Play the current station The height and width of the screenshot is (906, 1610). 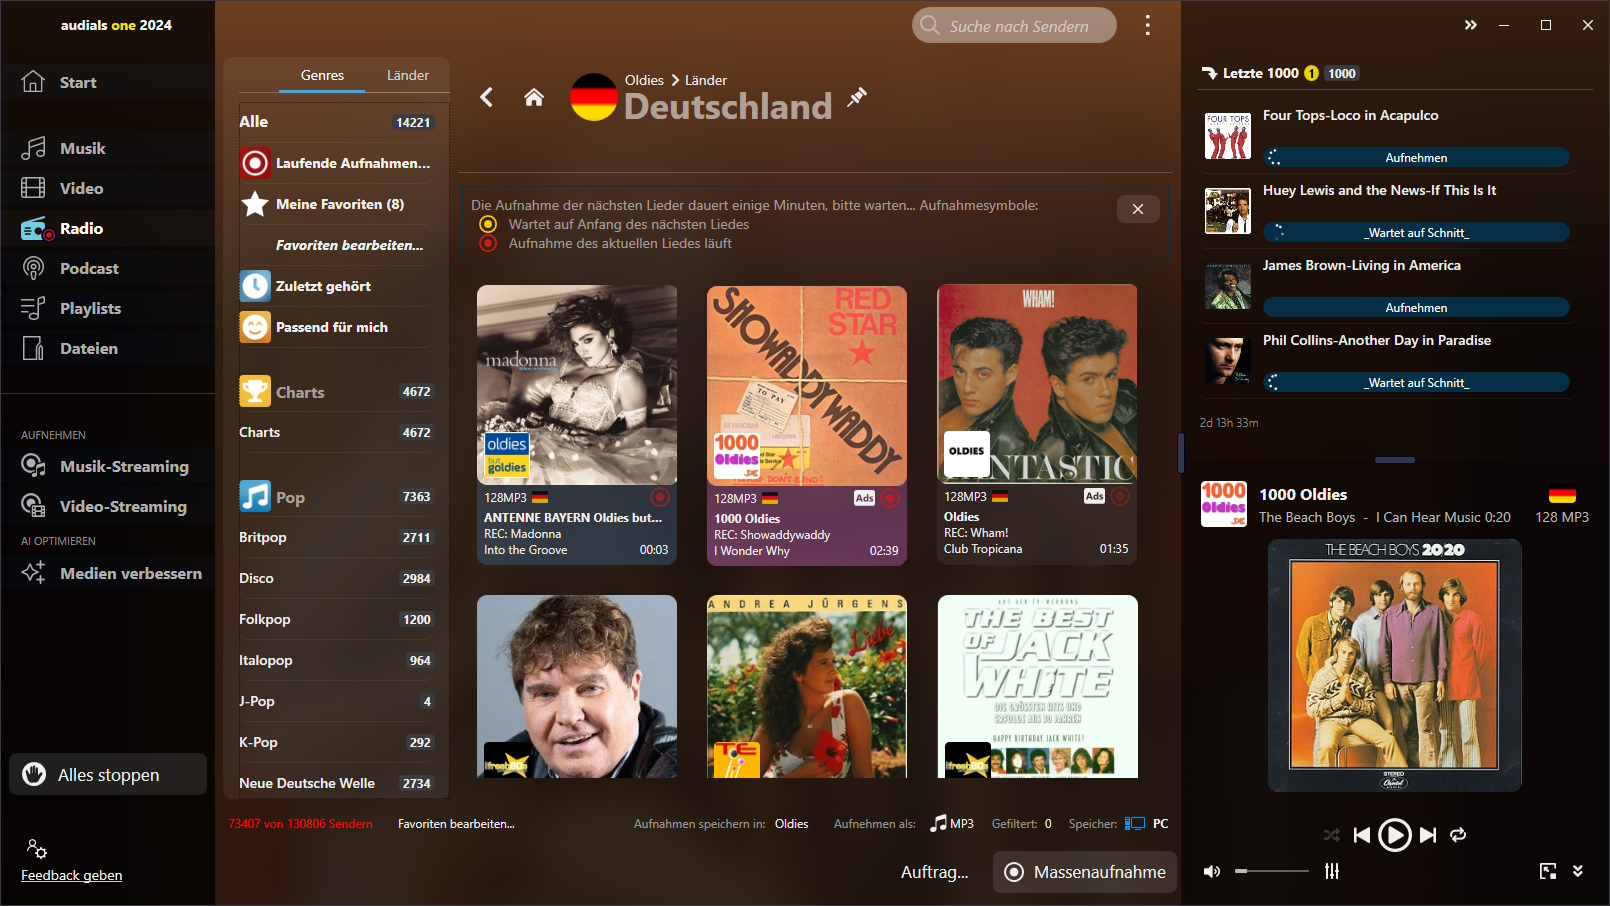tap(1395, 835)
